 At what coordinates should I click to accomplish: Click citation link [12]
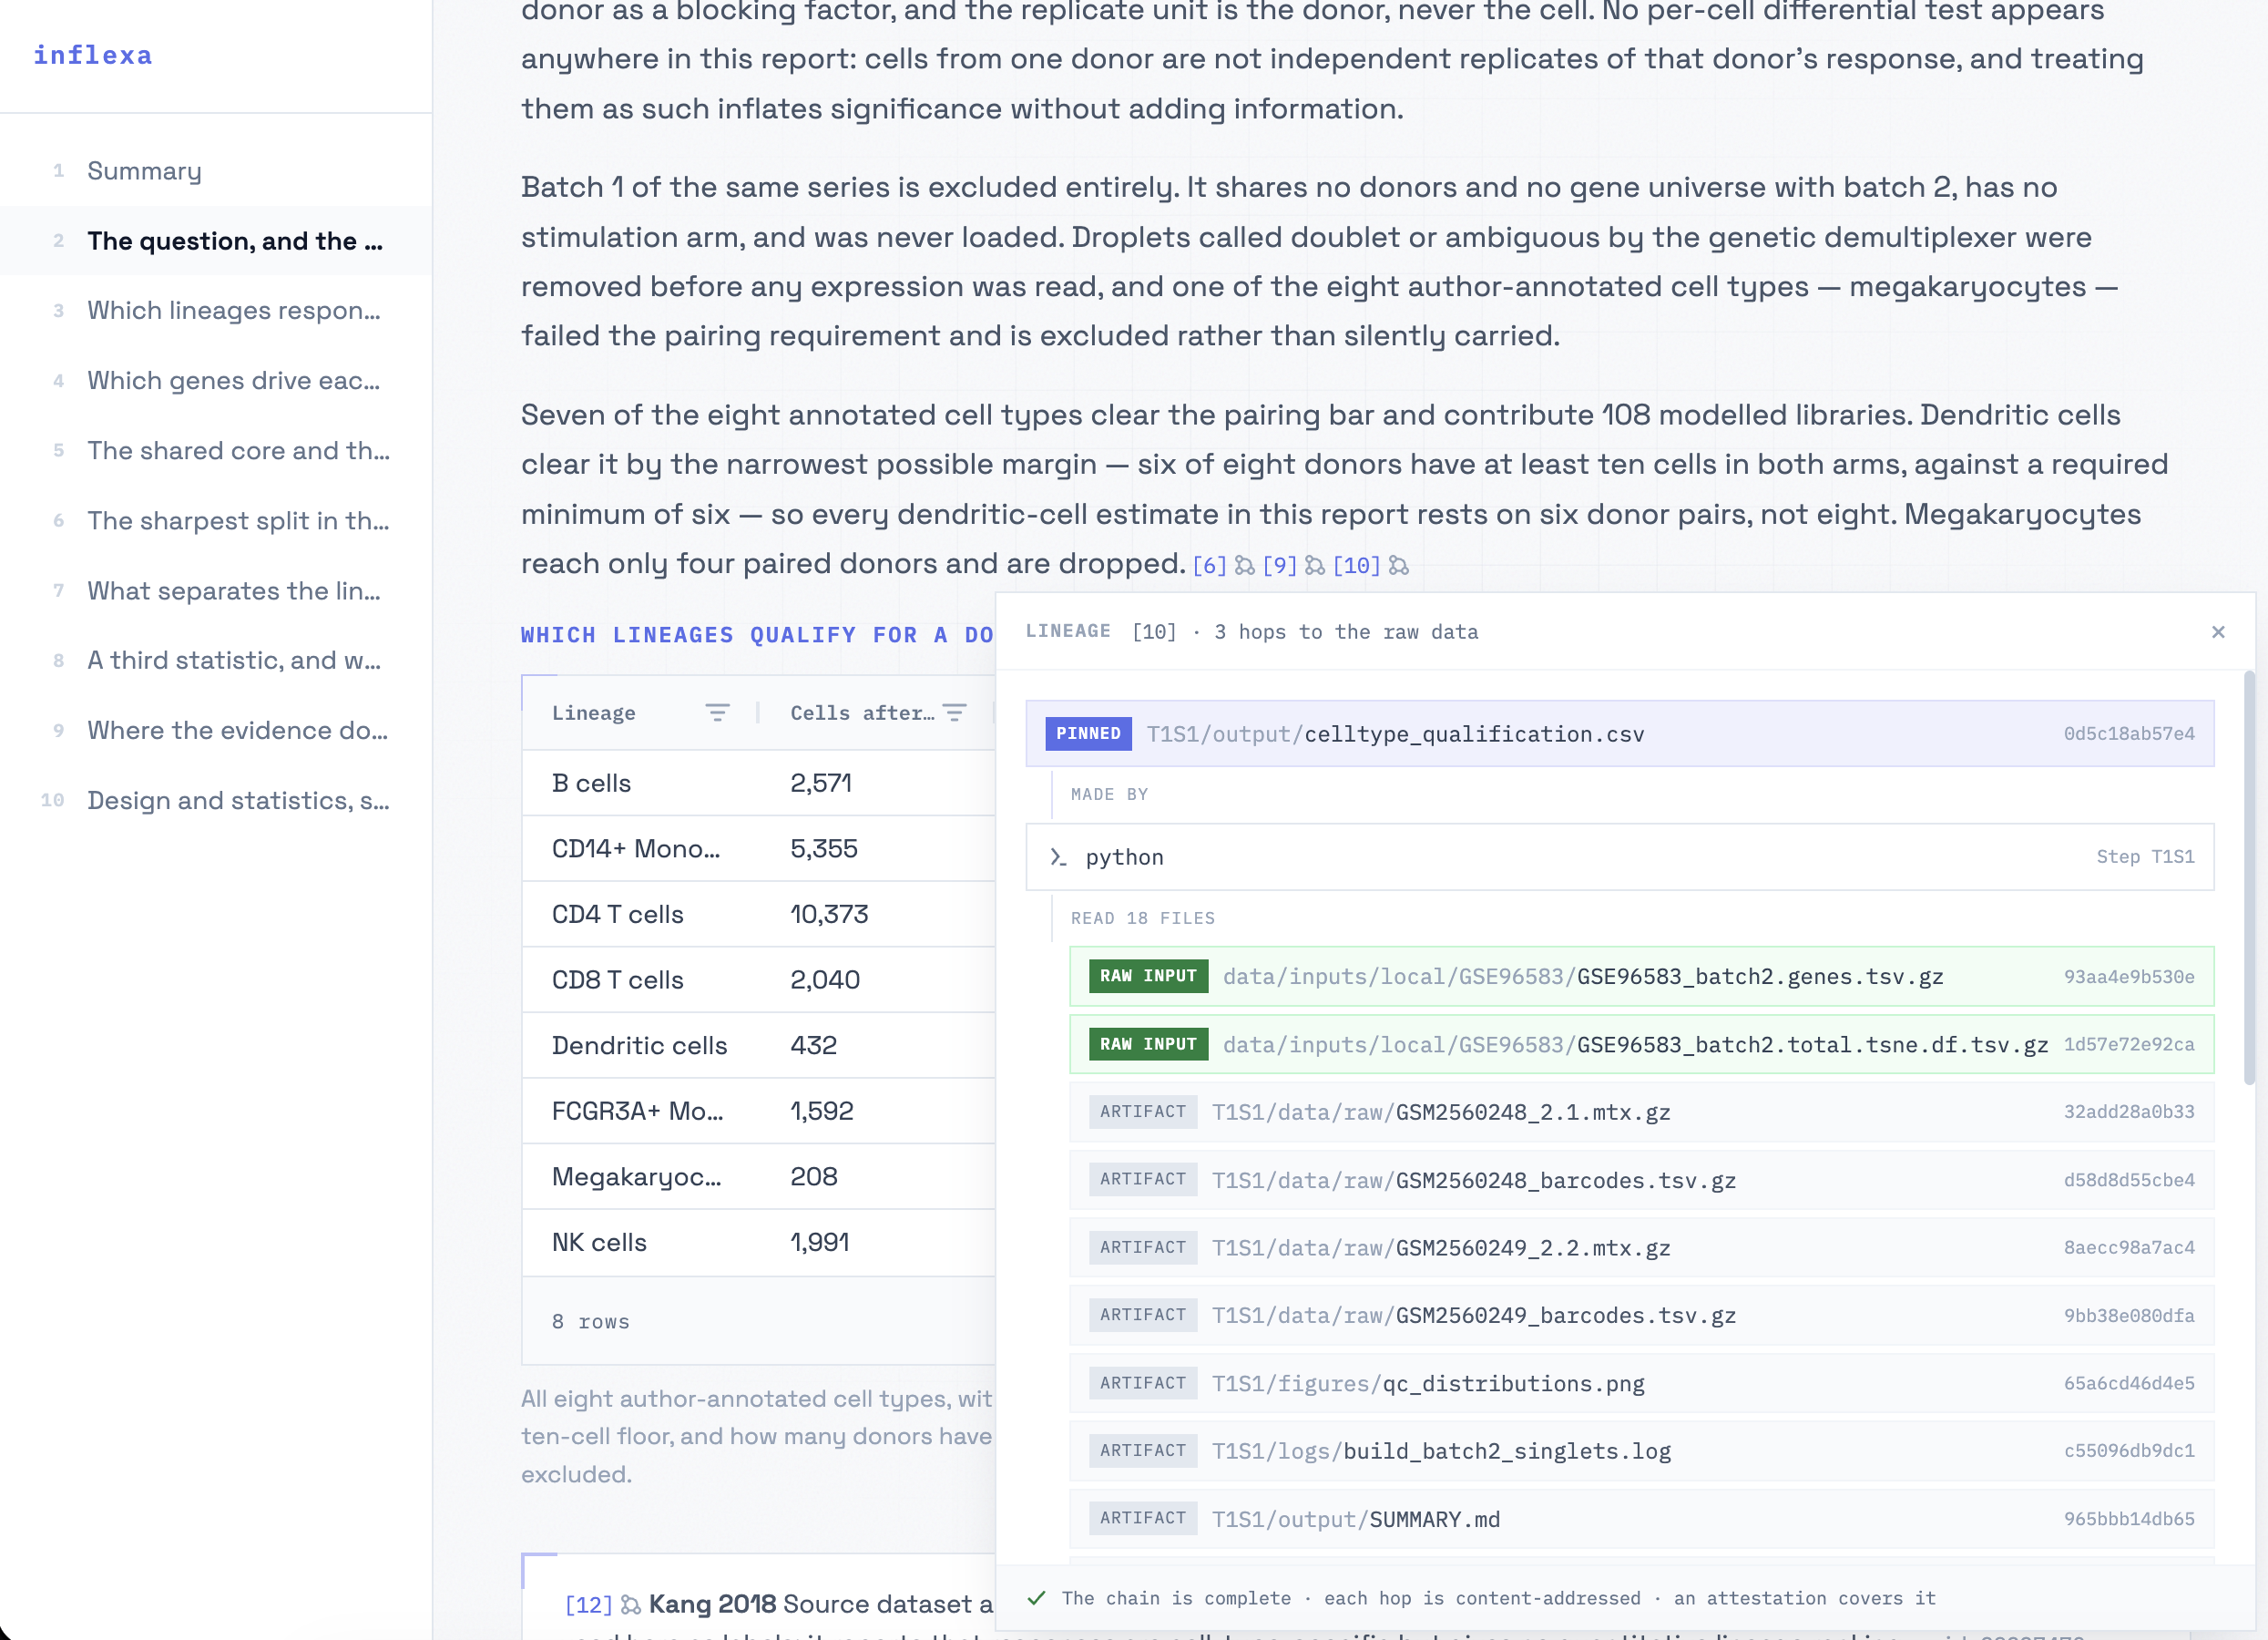(x=589, y=1605)
